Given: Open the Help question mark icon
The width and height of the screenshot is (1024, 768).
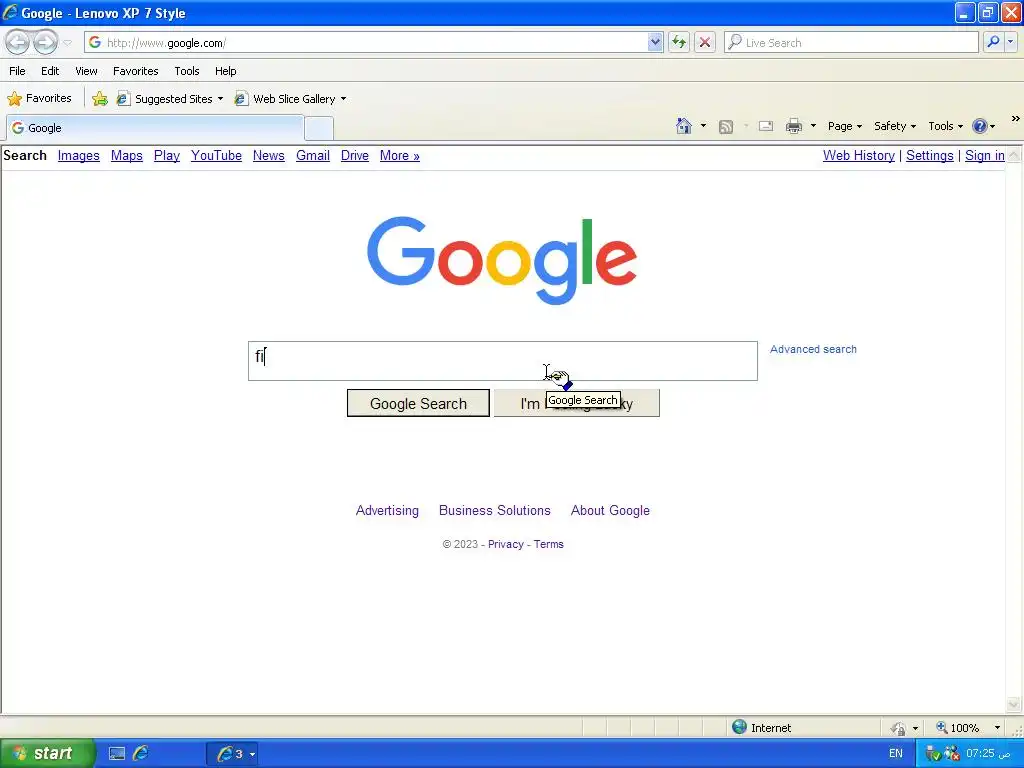Looking at the screenshot, I should pyautogui.click(x=980, y=126).
